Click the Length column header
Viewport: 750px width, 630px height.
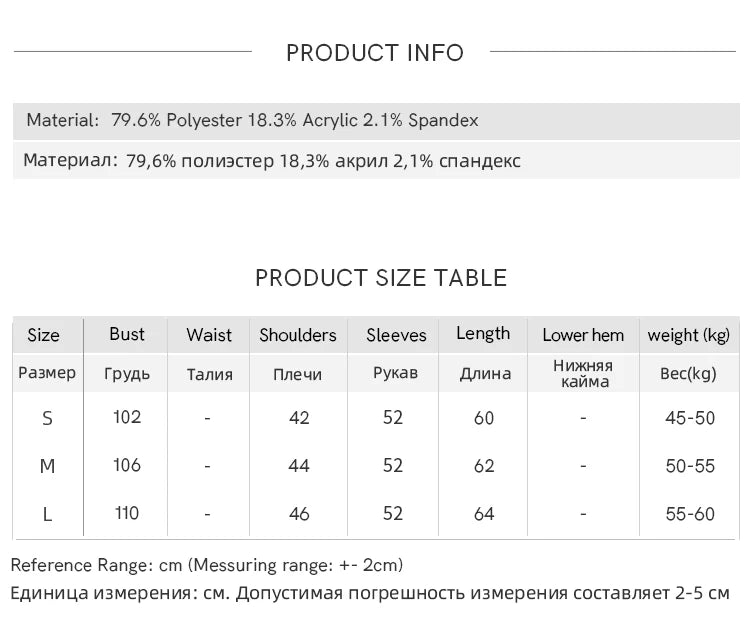pos(483,334)
